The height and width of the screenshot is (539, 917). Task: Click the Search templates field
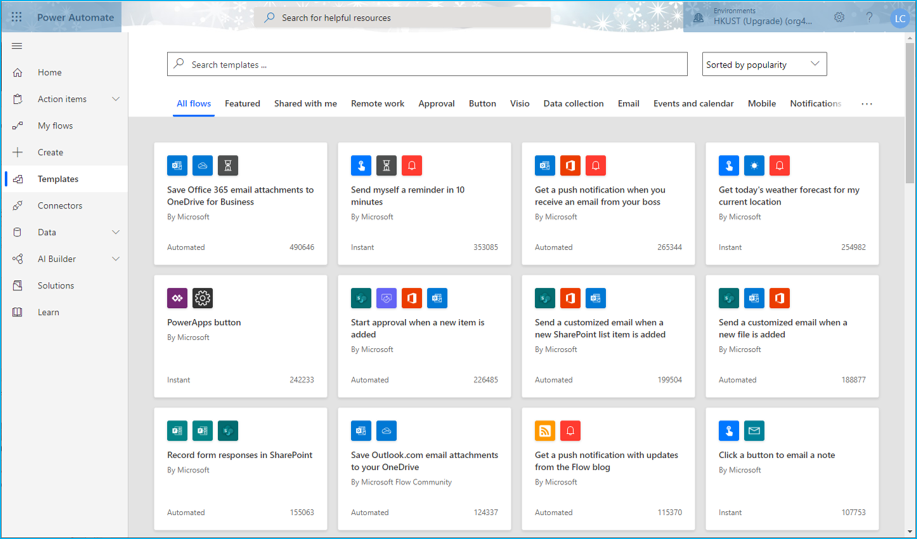click(427, 64)
